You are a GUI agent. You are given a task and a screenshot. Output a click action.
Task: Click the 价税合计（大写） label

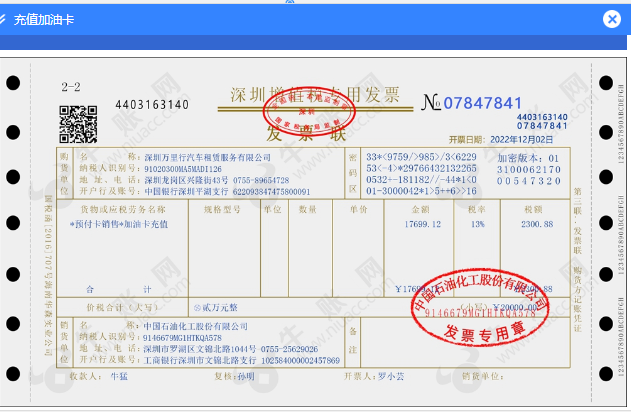(122, 308)
